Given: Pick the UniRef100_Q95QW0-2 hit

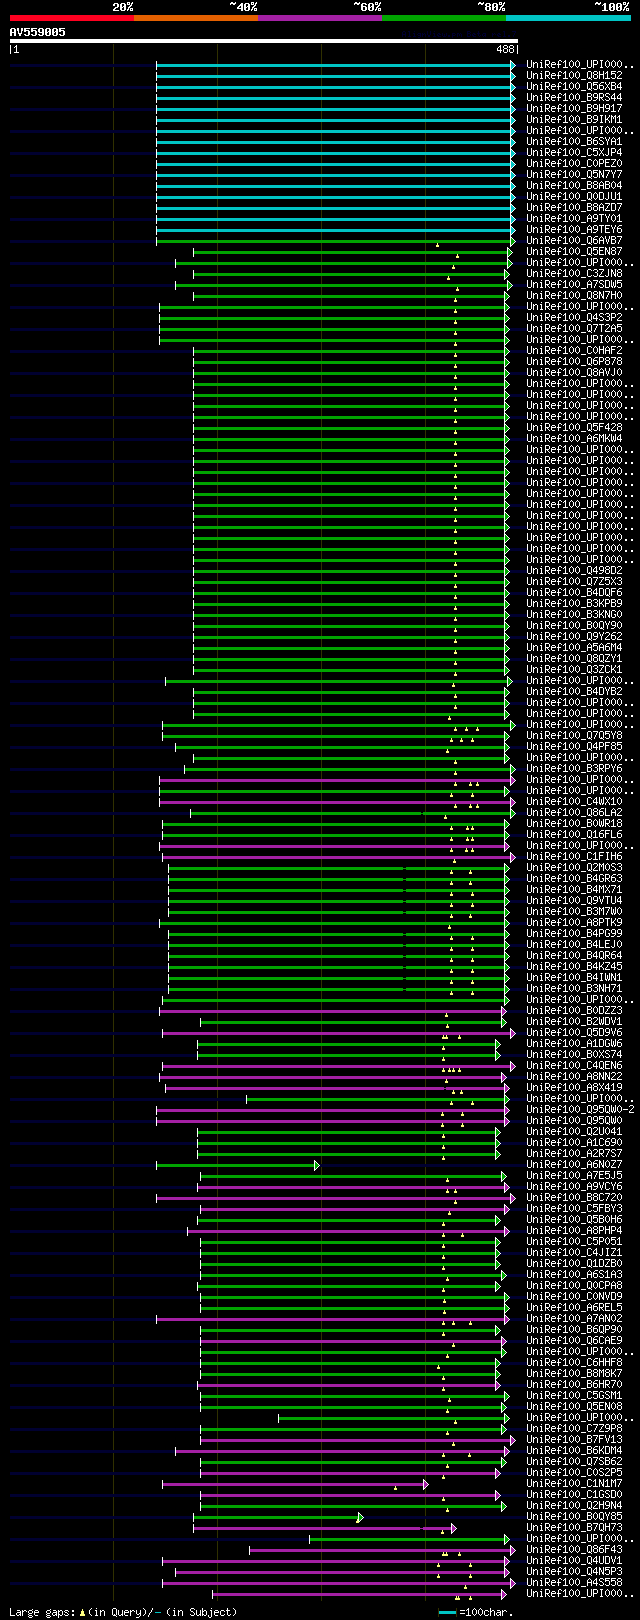Looking at the screenshot, I should click(x=580, y=1109).
